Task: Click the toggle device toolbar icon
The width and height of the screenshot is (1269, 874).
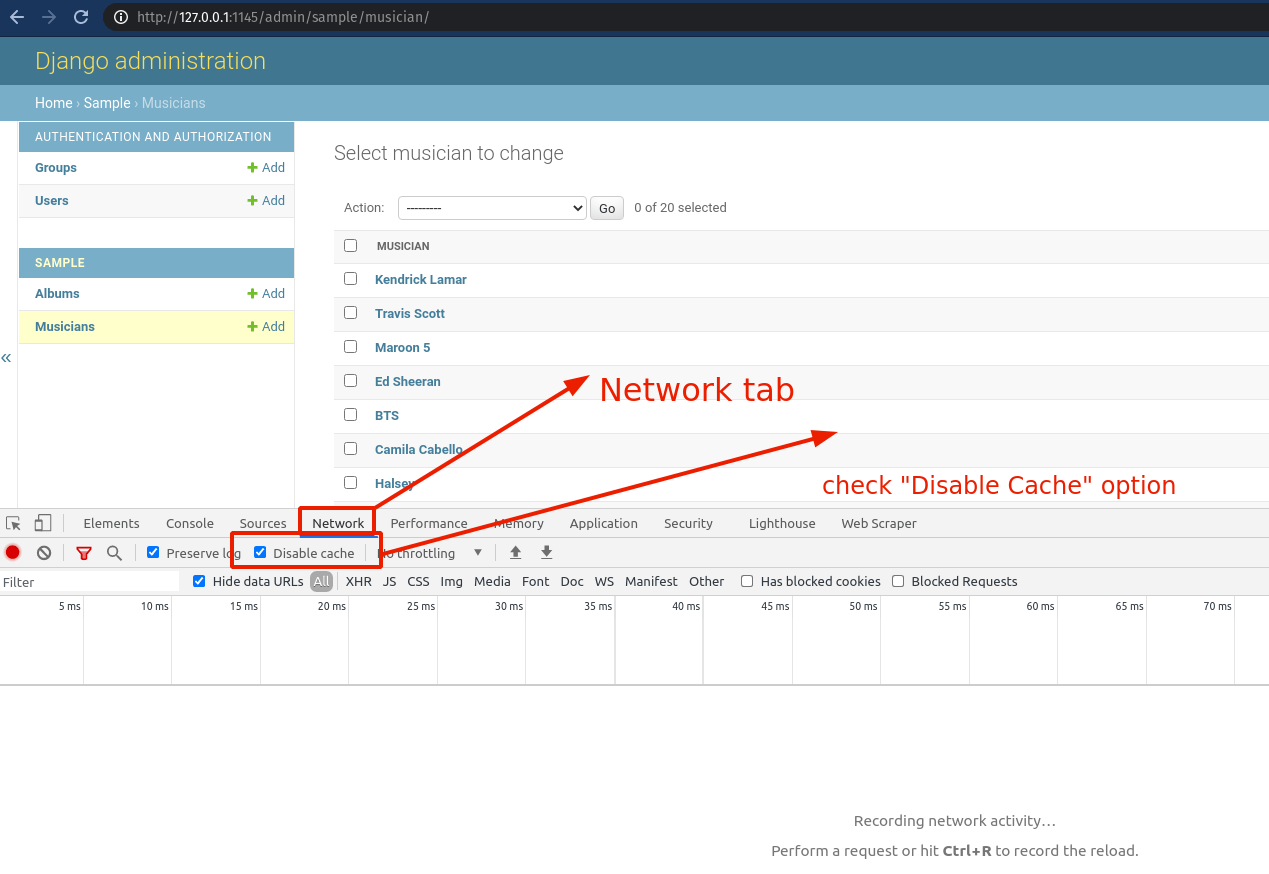Action: pos(42,523)
